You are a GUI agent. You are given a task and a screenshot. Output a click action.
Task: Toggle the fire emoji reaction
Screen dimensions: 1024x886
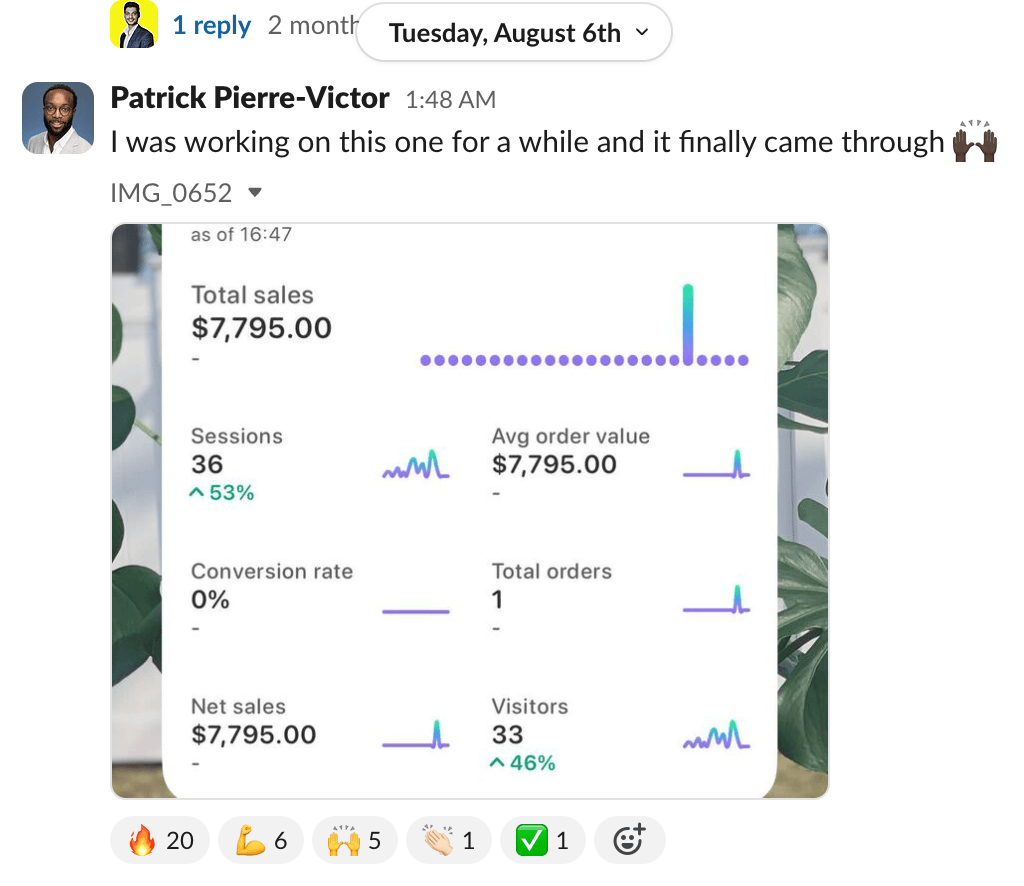point(160,841)
